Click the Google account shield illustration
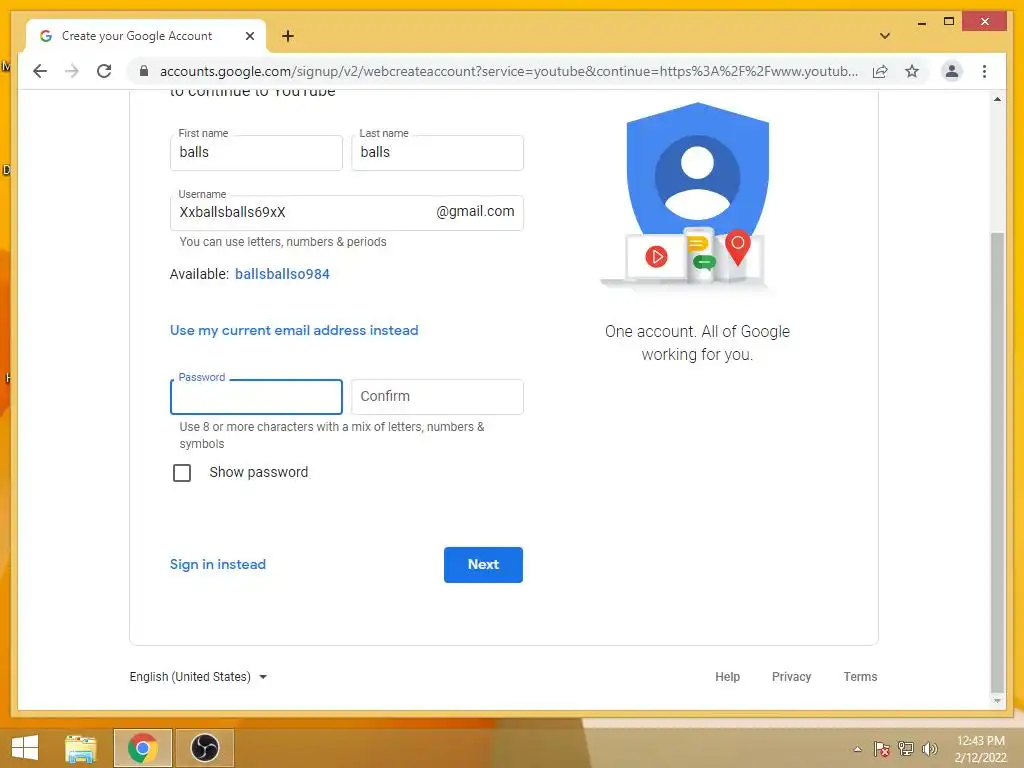Viewport: 1024px width, 768px height. (697, 195)
